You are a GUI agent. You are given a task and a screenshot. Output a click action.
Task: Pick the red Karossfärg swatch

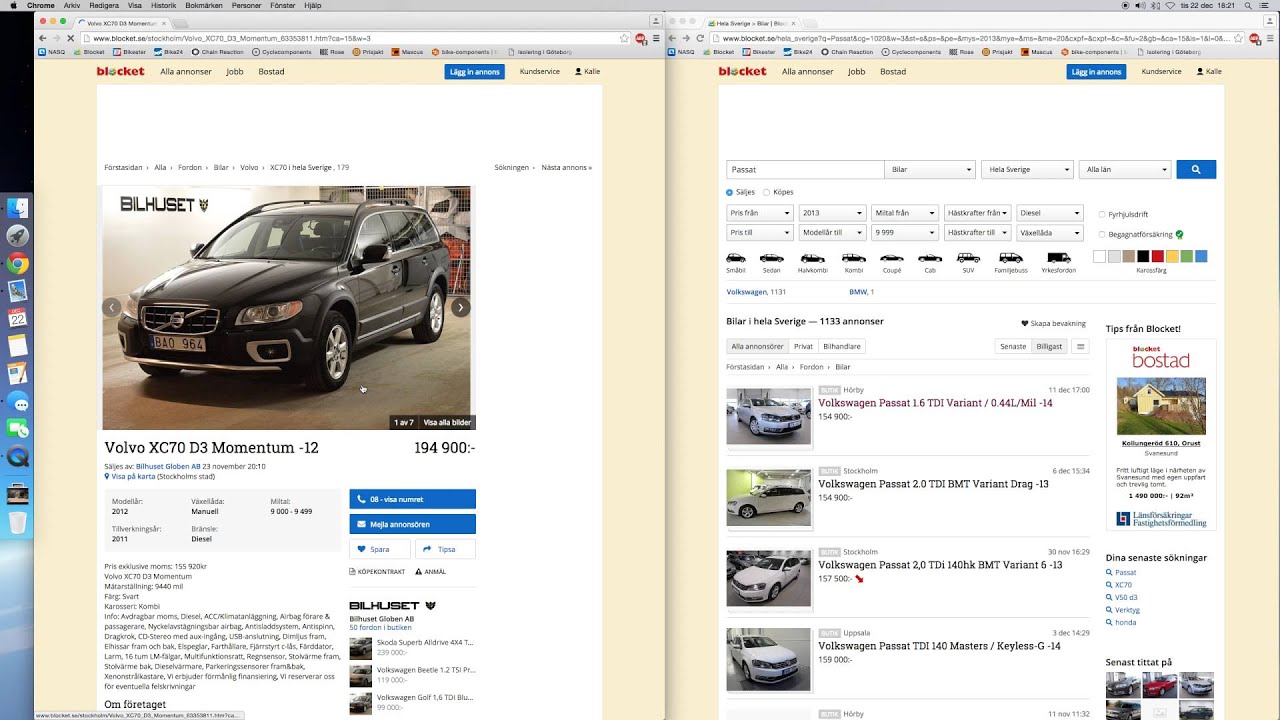pyautogui.click(x=1157, y=257)
